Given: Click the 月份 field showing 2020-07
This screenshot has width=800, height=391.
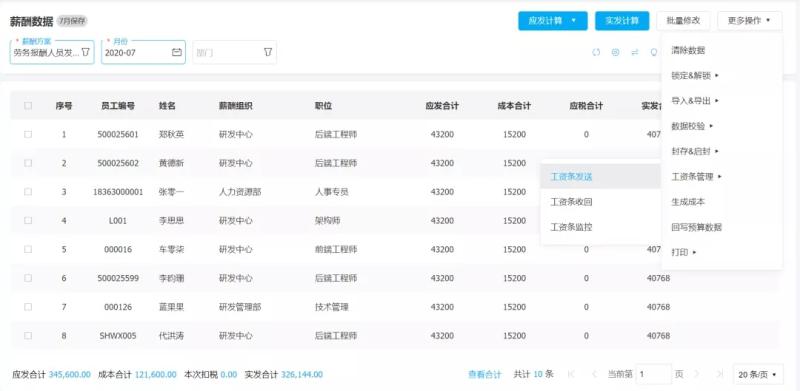Looking at the screenshot, I should 143,52.
